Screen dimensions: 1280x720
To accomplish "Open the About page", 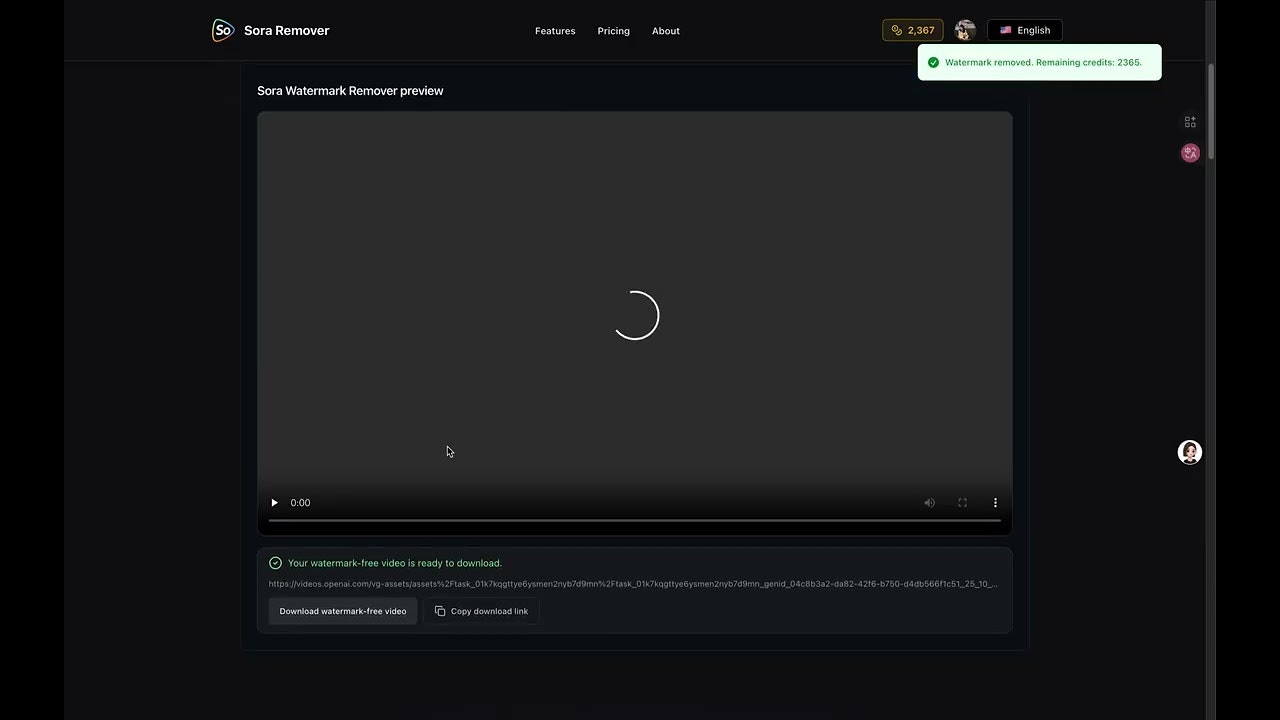I will coord(666,31).
